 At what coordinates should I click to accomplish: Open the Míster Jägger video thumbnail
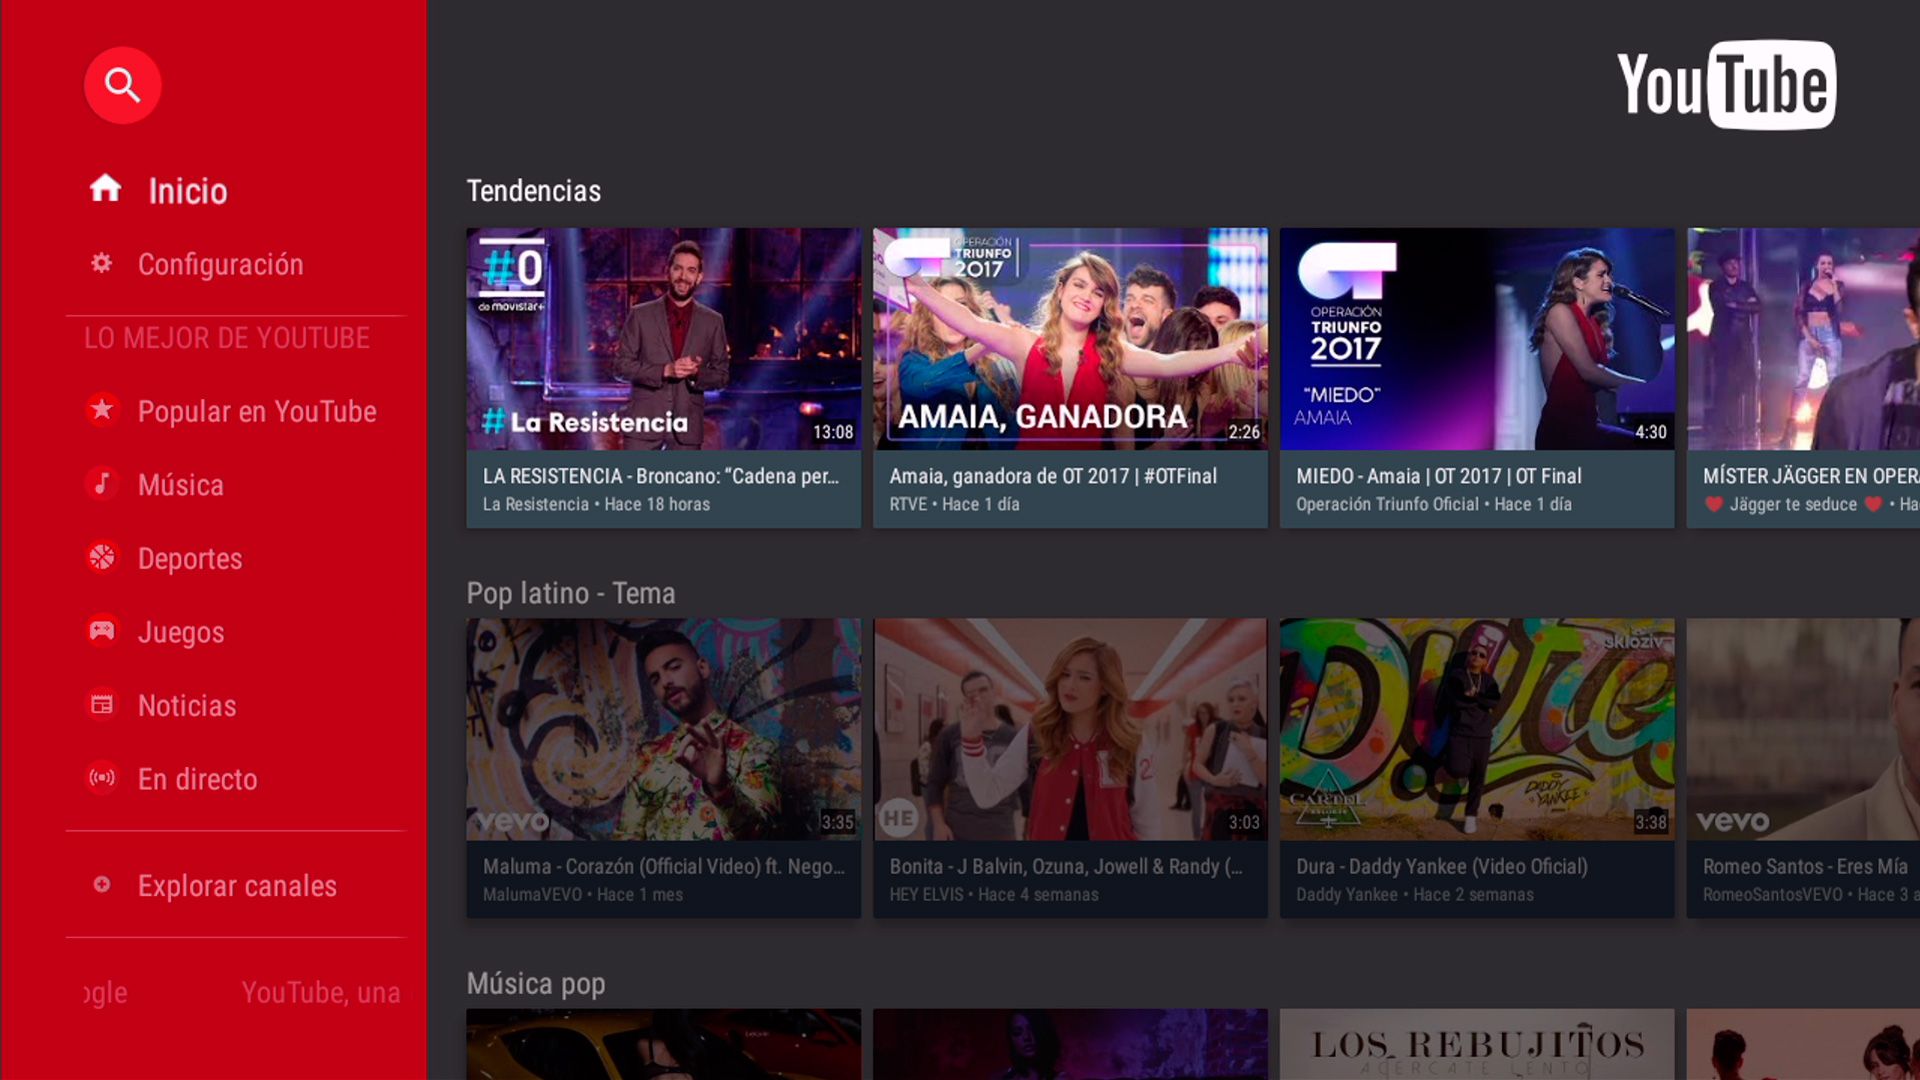[1803, 339]
